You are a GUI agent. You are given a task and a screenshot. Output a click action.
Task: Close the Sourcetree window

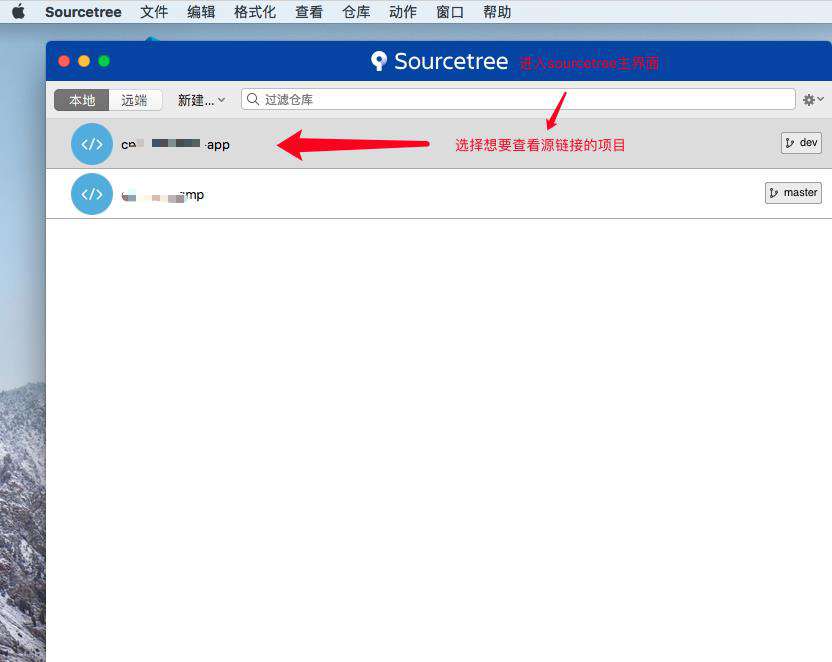coord(64,61)
